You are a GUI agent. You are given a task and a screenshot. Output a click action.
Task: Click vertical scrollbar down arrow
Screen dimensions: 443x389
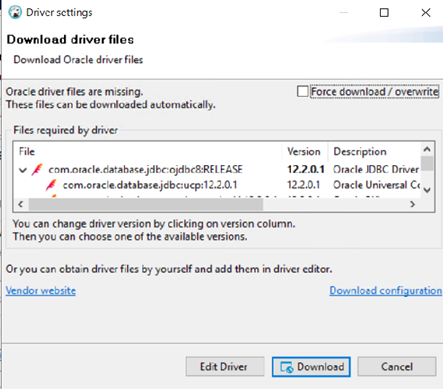[427, 190]
